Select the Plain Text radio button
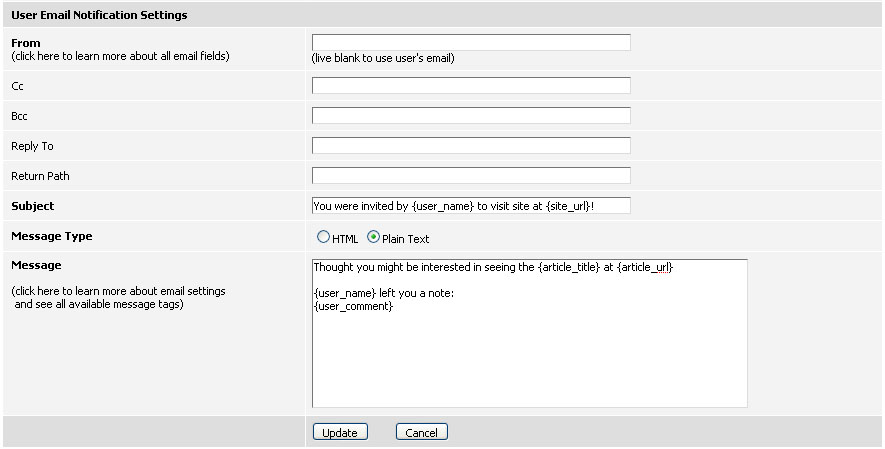 373,237
